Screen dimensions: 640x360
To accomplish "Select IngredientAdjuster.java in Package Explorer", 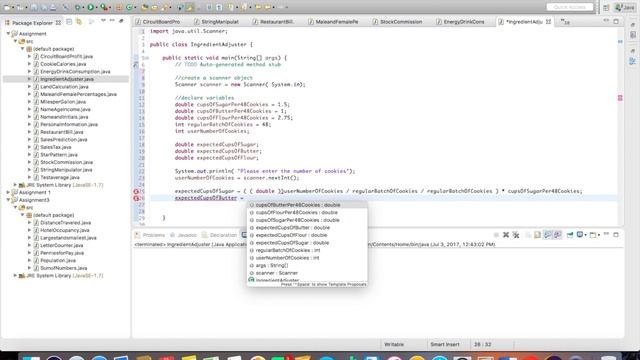I will click(67, 79).
